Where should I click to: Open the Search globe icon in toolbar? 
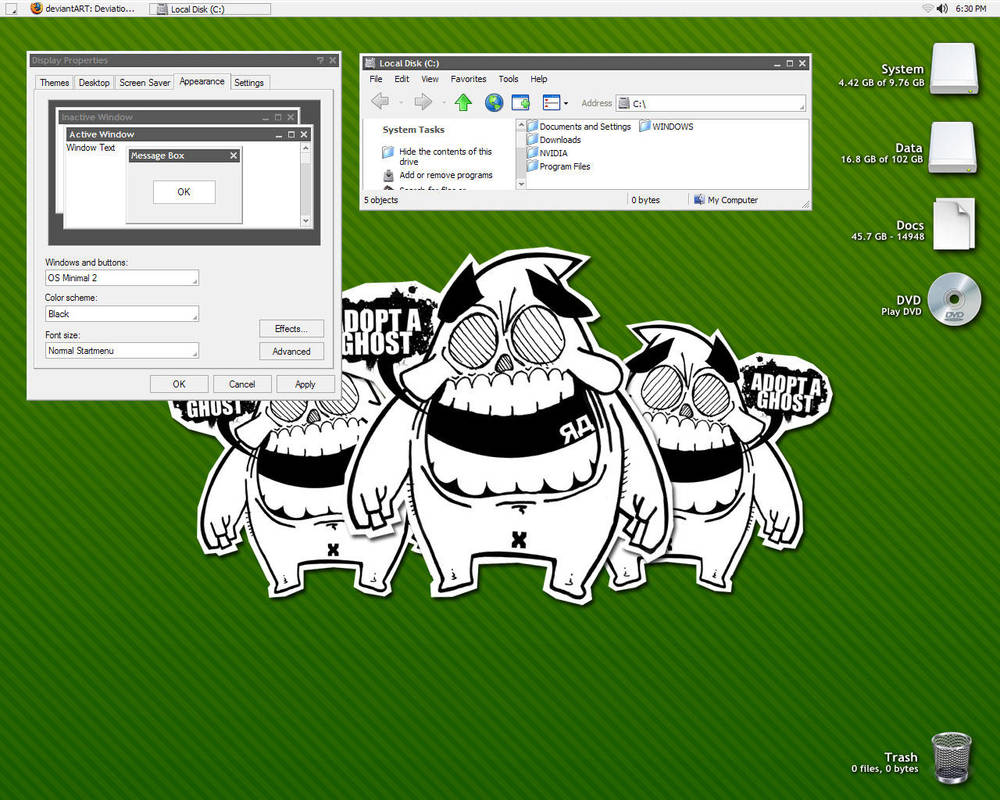click(494, 102)
